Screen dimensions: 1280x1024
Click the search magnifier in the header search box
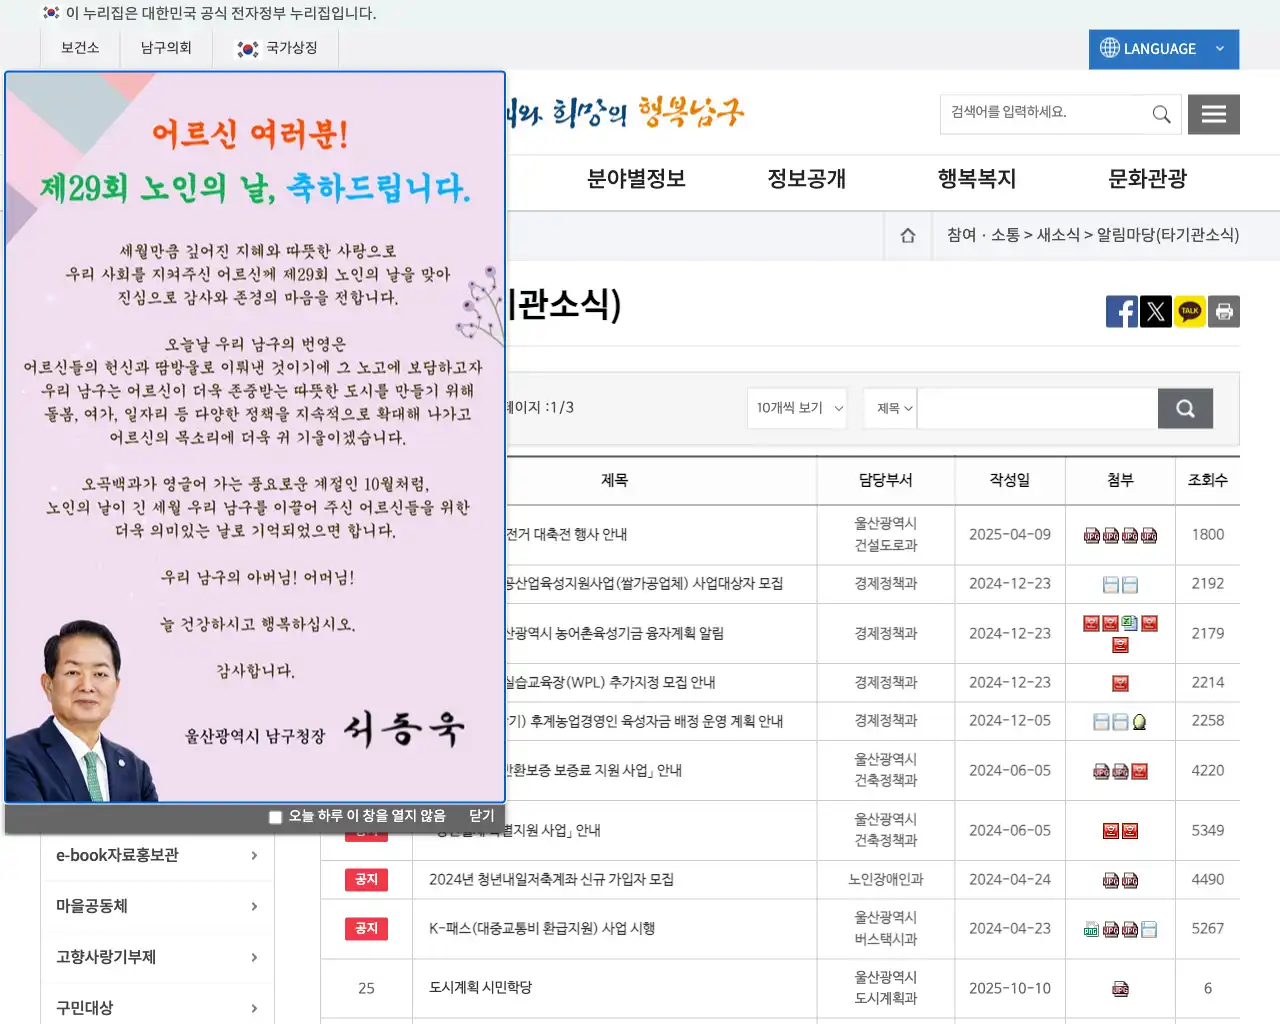[1161, 114]
